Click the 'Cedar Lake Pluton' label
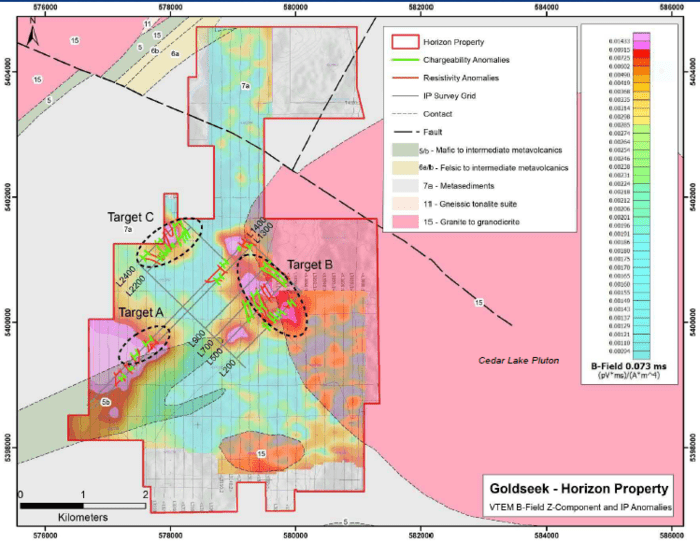700x543 pixels. 519,360
